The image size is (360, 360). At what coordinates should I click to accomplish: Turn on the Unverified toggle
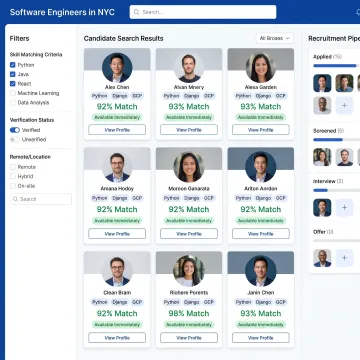click(15, 139)
